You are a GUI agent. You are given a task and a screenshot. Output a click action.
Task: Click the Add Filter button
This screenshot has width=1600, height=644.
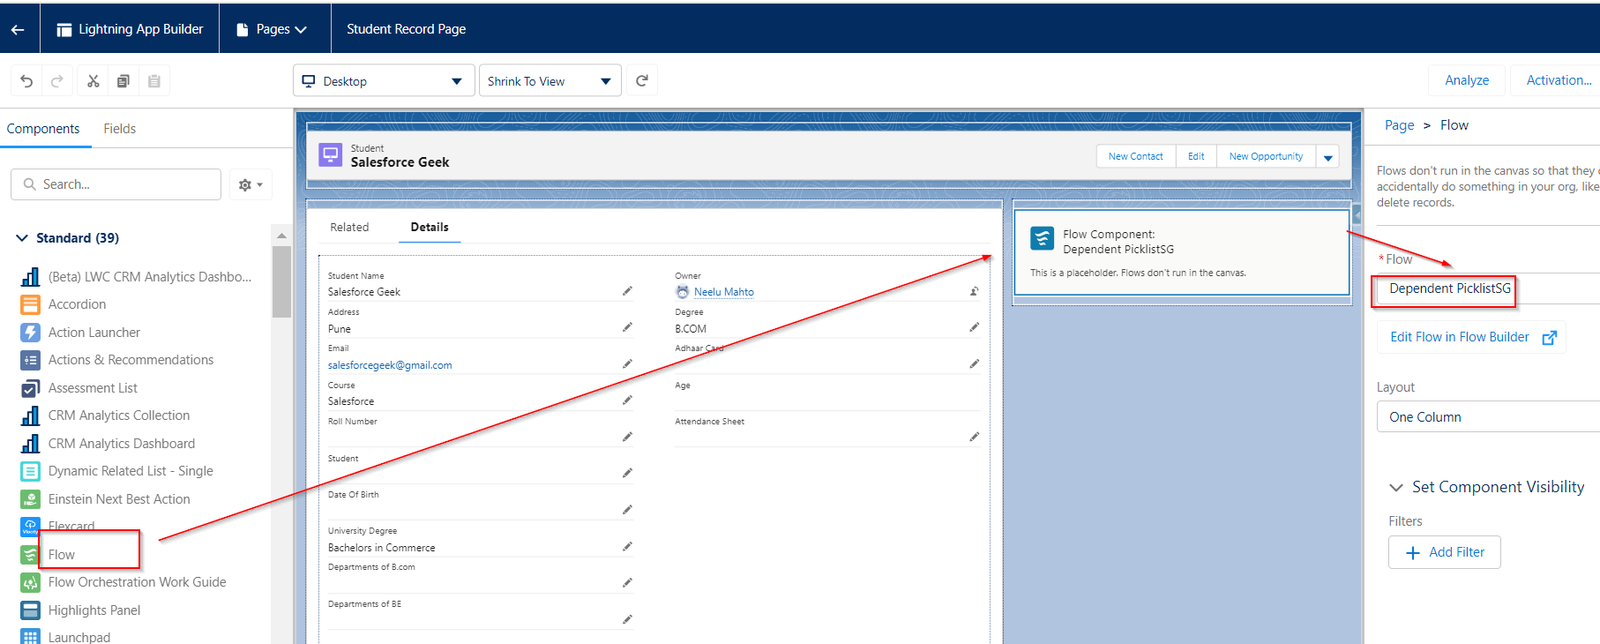pyautogui.click(x=1444, y=552)
